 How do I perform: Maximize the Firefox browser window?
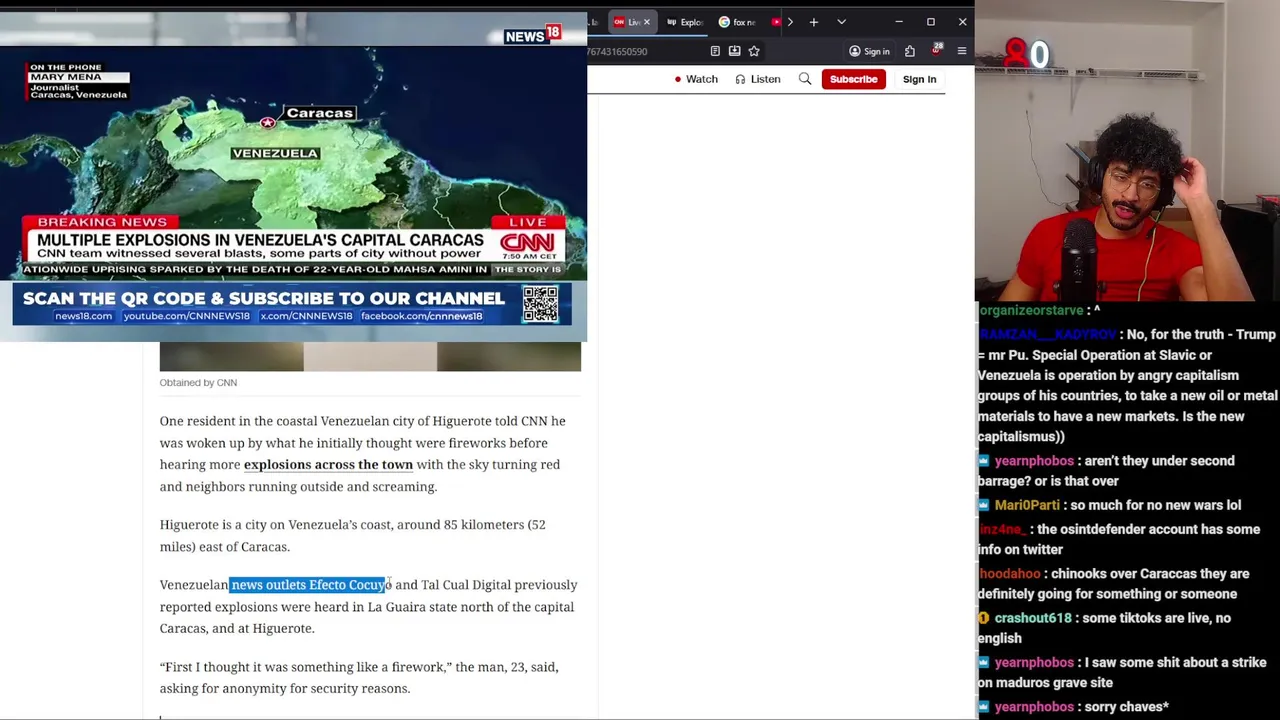pyautogui.click(x=930, y=22)
